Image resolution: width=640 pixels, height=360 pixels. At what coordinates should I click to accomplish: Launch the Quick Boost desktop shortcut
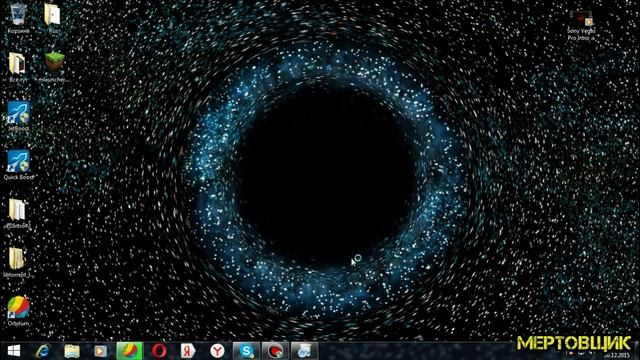coord(18,164)
